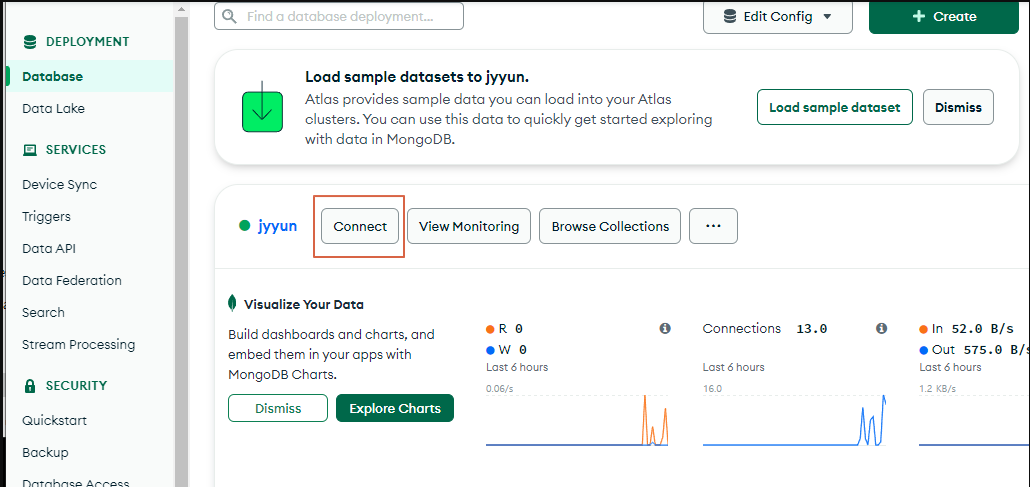The width and height of the screenshot is (1030, 487).
Task: Open Browse Collections
Action: click(x=610, y=226)
